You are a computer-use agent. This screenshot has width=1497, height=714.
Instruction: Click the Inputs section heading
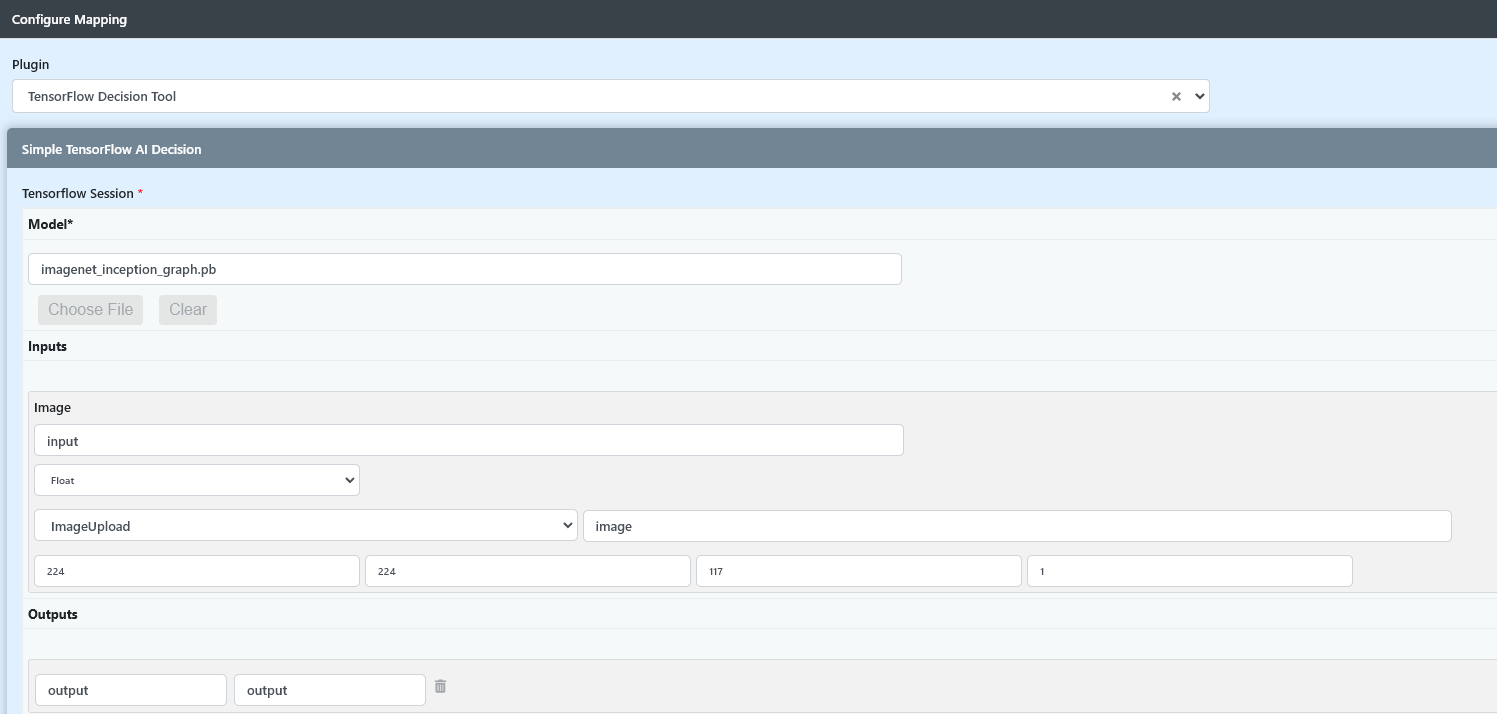(x=48, y=346)
